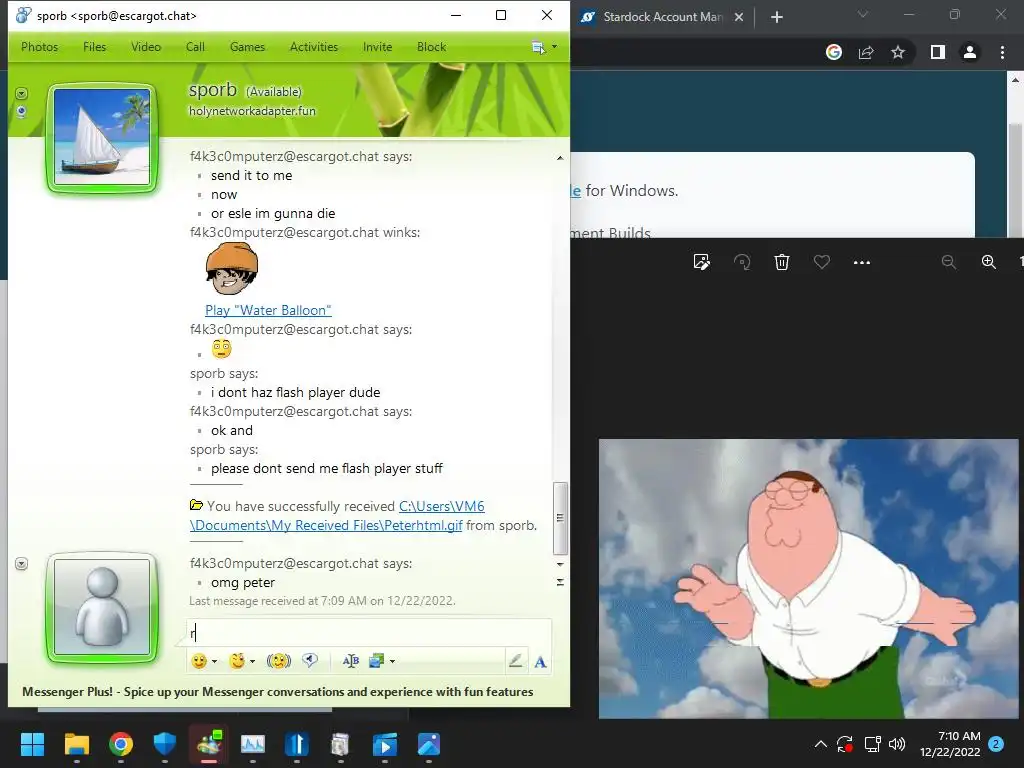Collapse sporb's display picture with the arrow
Viewport: 1024px width, 768px height.
click(22, 93)
